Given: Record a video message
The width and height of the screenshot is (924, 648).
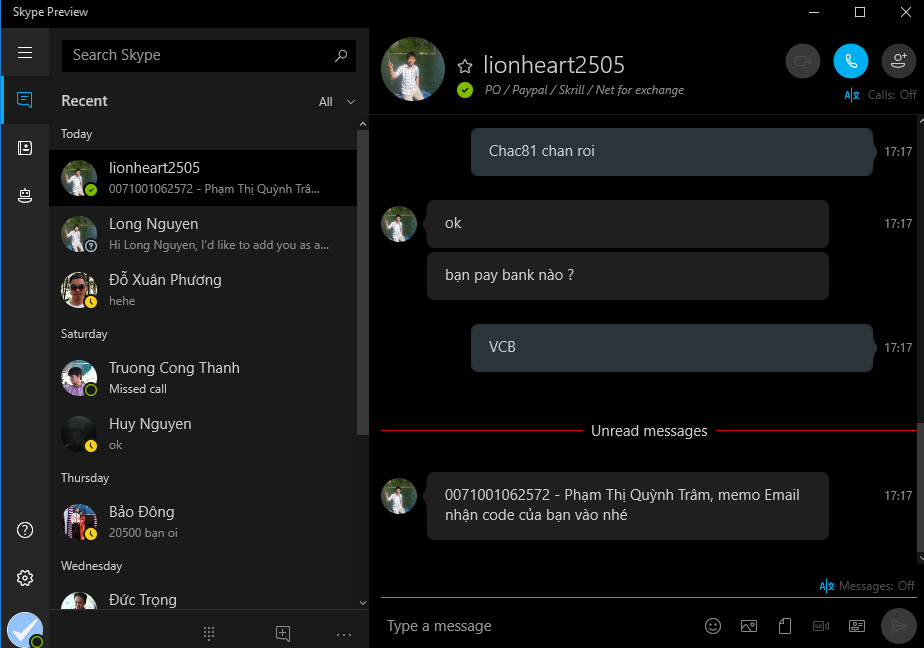Looking at the screenshot, I should 821,626.
